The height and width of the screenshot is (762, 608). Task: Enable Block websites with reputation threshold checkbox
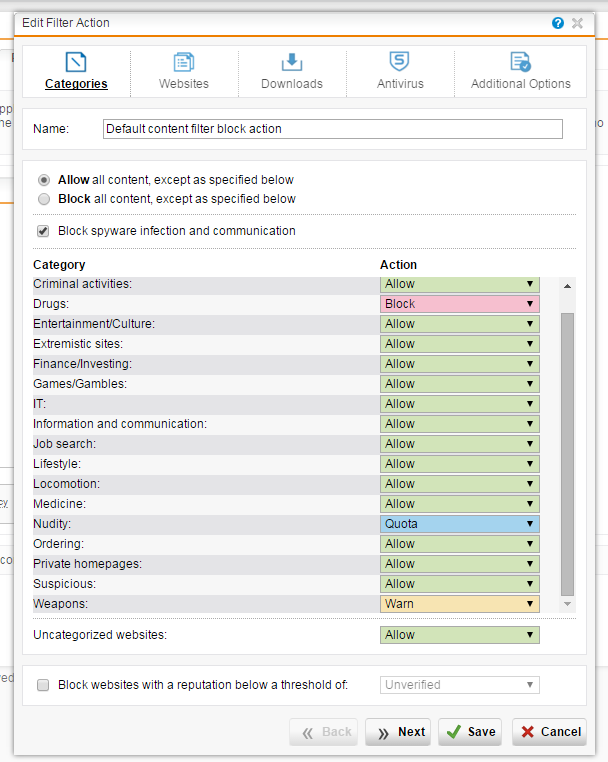coord(43,685)
